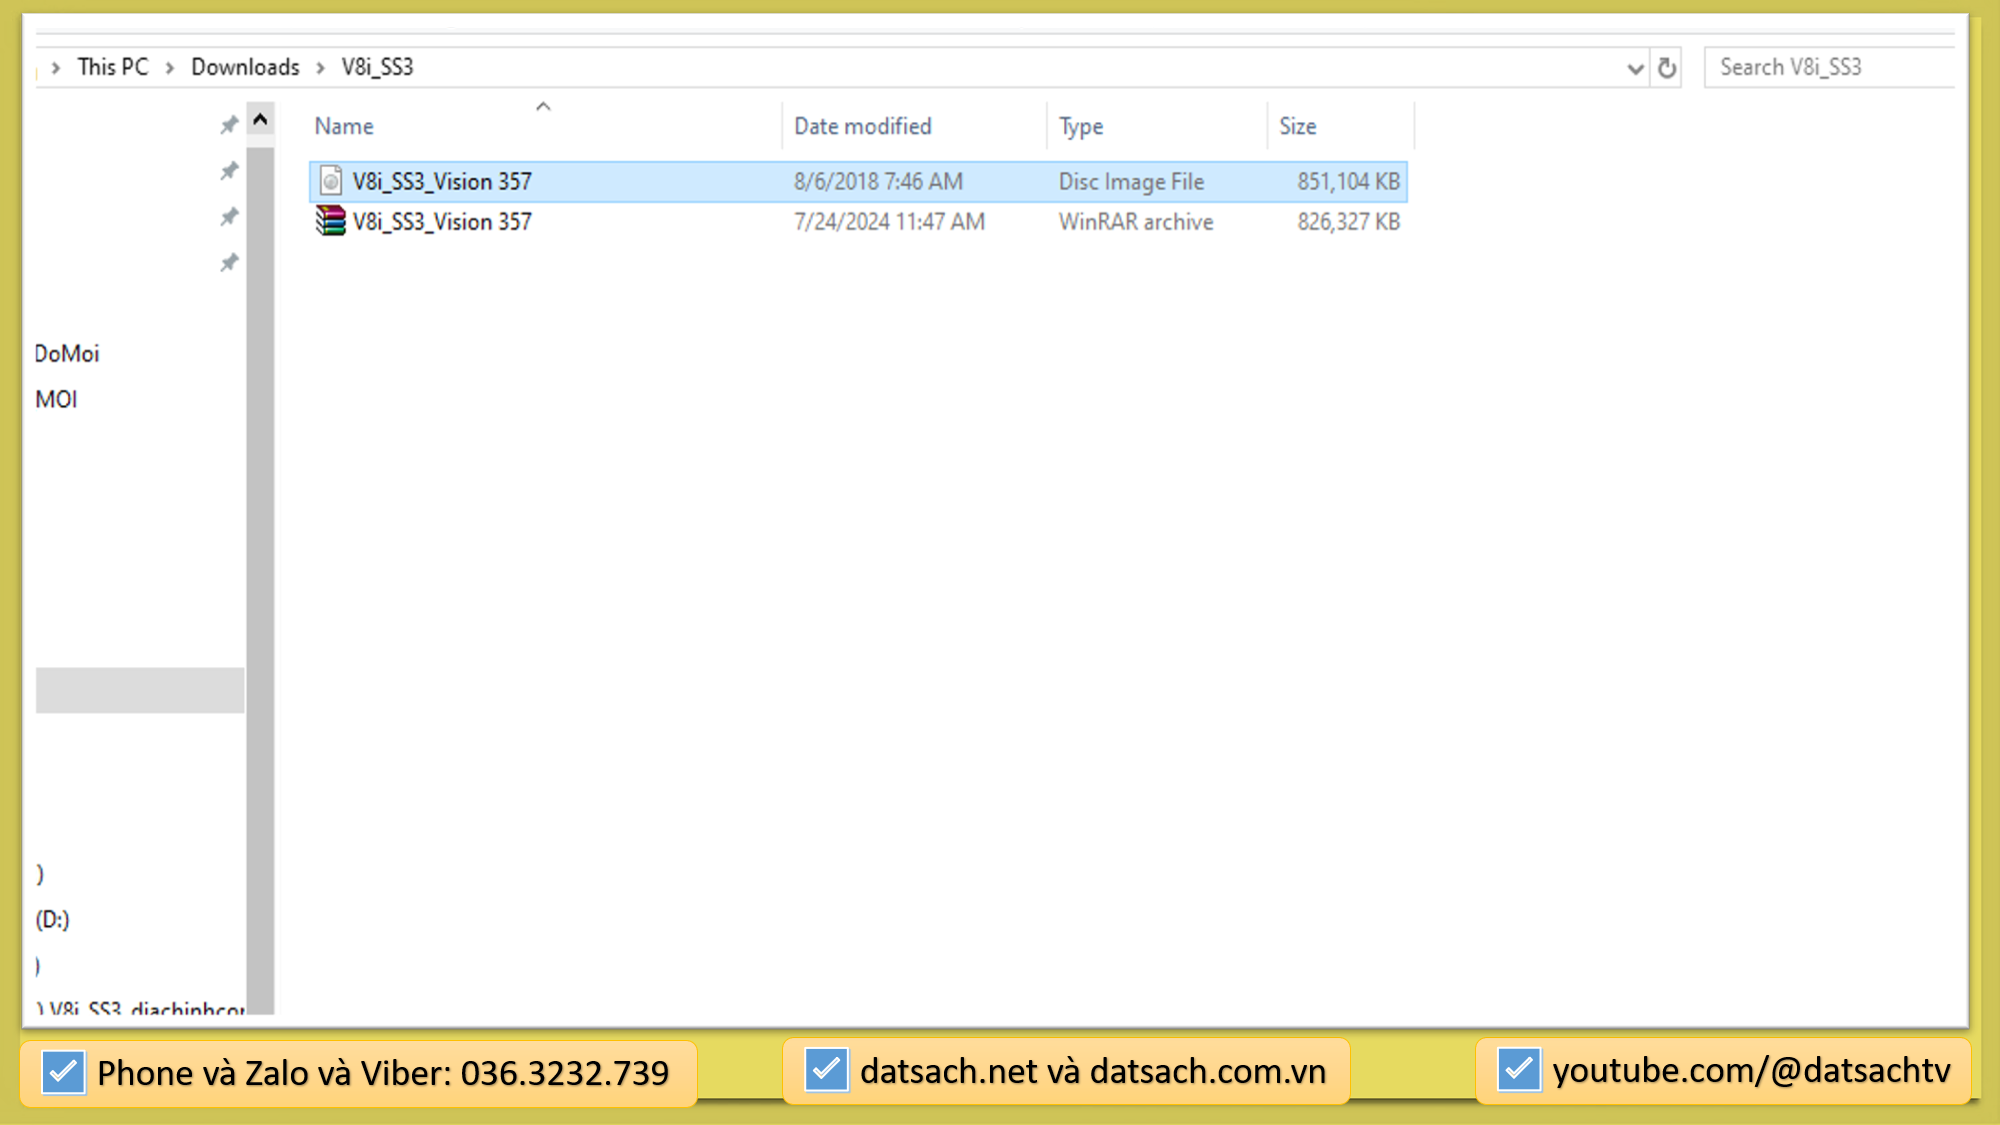
Task: Toggle the checkbox beside the phone number
Action: tap(63, 1072)
